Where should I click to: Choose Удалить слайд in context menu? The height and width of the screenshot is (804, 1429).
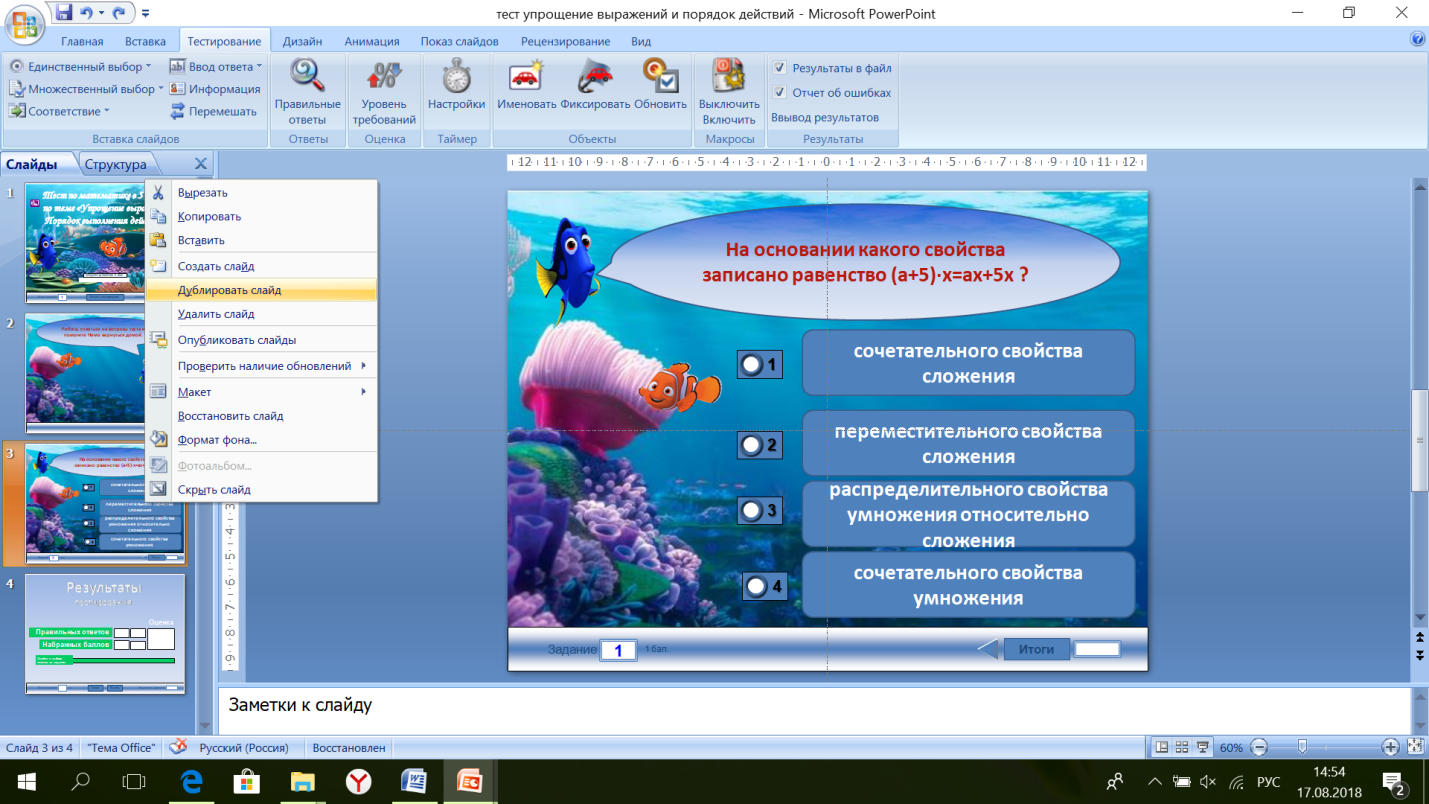tap(262, 314)
